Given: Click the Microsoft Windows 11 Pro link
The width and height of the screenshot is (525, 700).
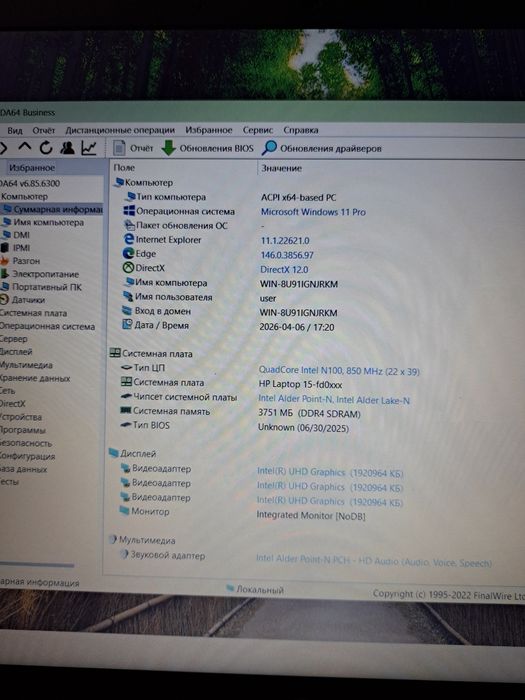Looking at the screenshot, I should click(x=313, y=212).
